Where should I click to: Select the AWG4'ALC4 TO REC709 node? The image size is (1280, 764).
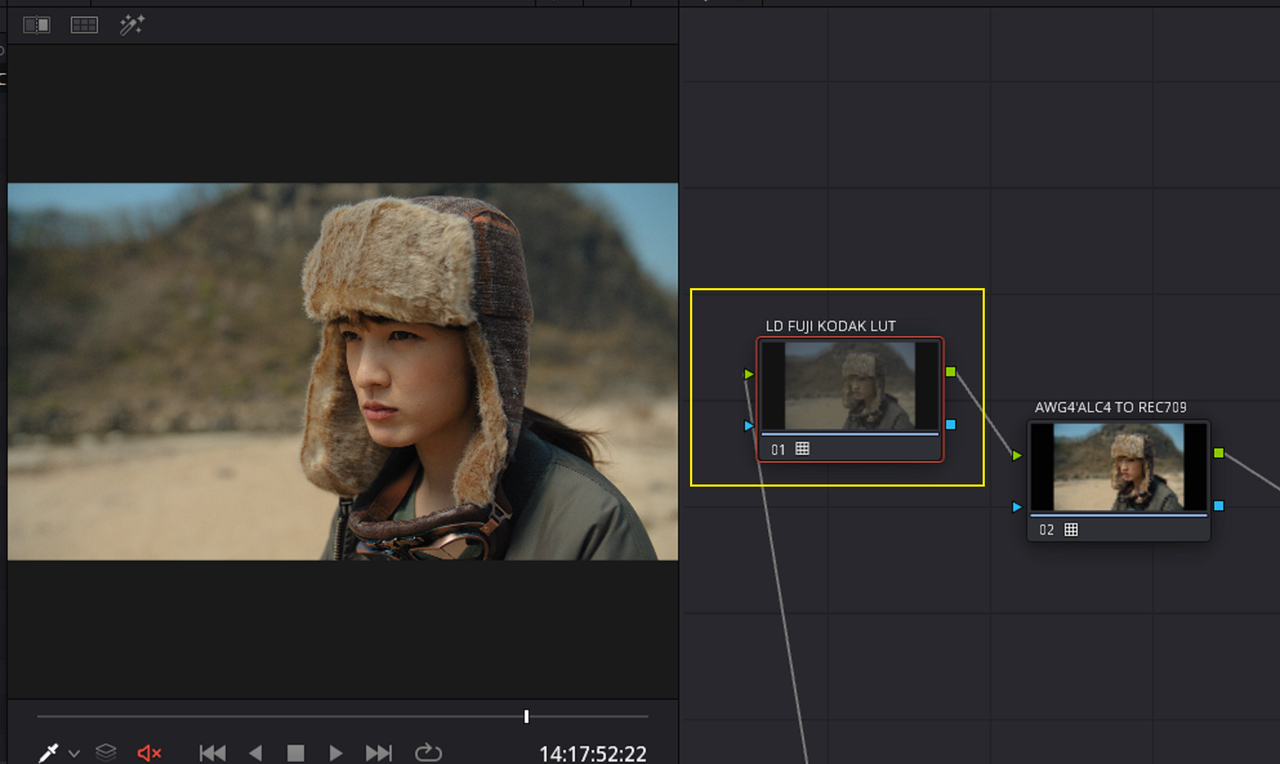pos(1119,480)
